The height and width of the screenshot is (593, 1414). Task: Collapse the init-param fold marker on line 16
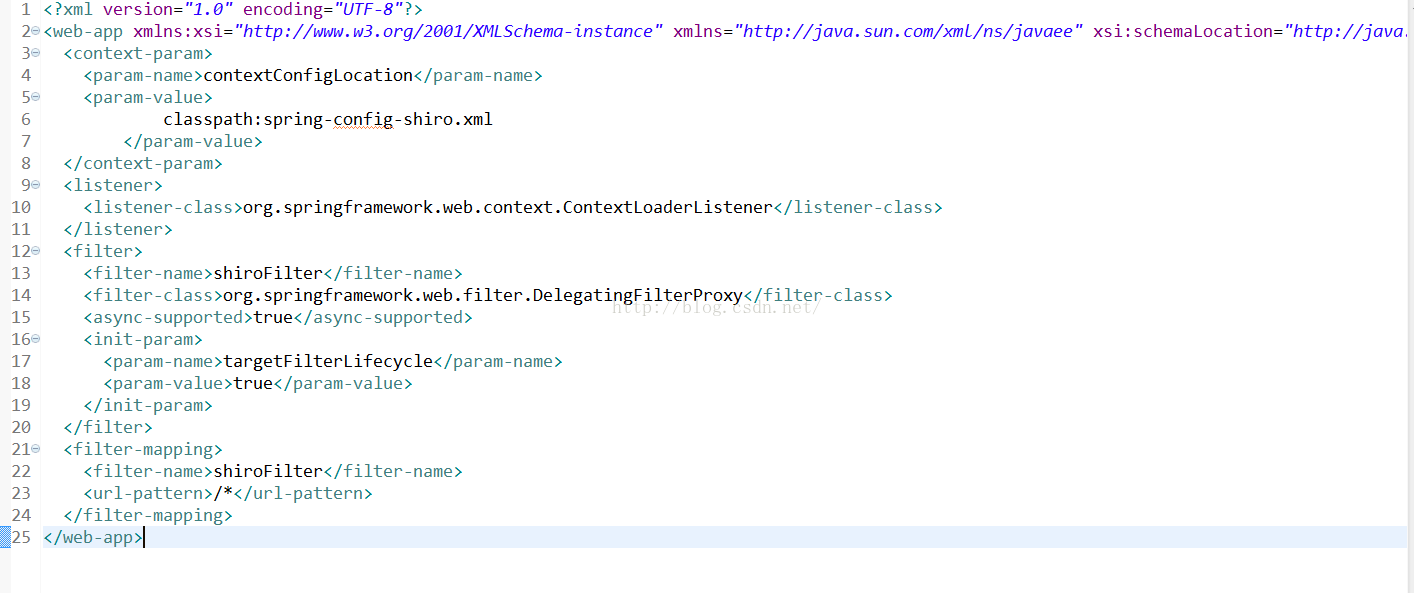pos(36,339)
